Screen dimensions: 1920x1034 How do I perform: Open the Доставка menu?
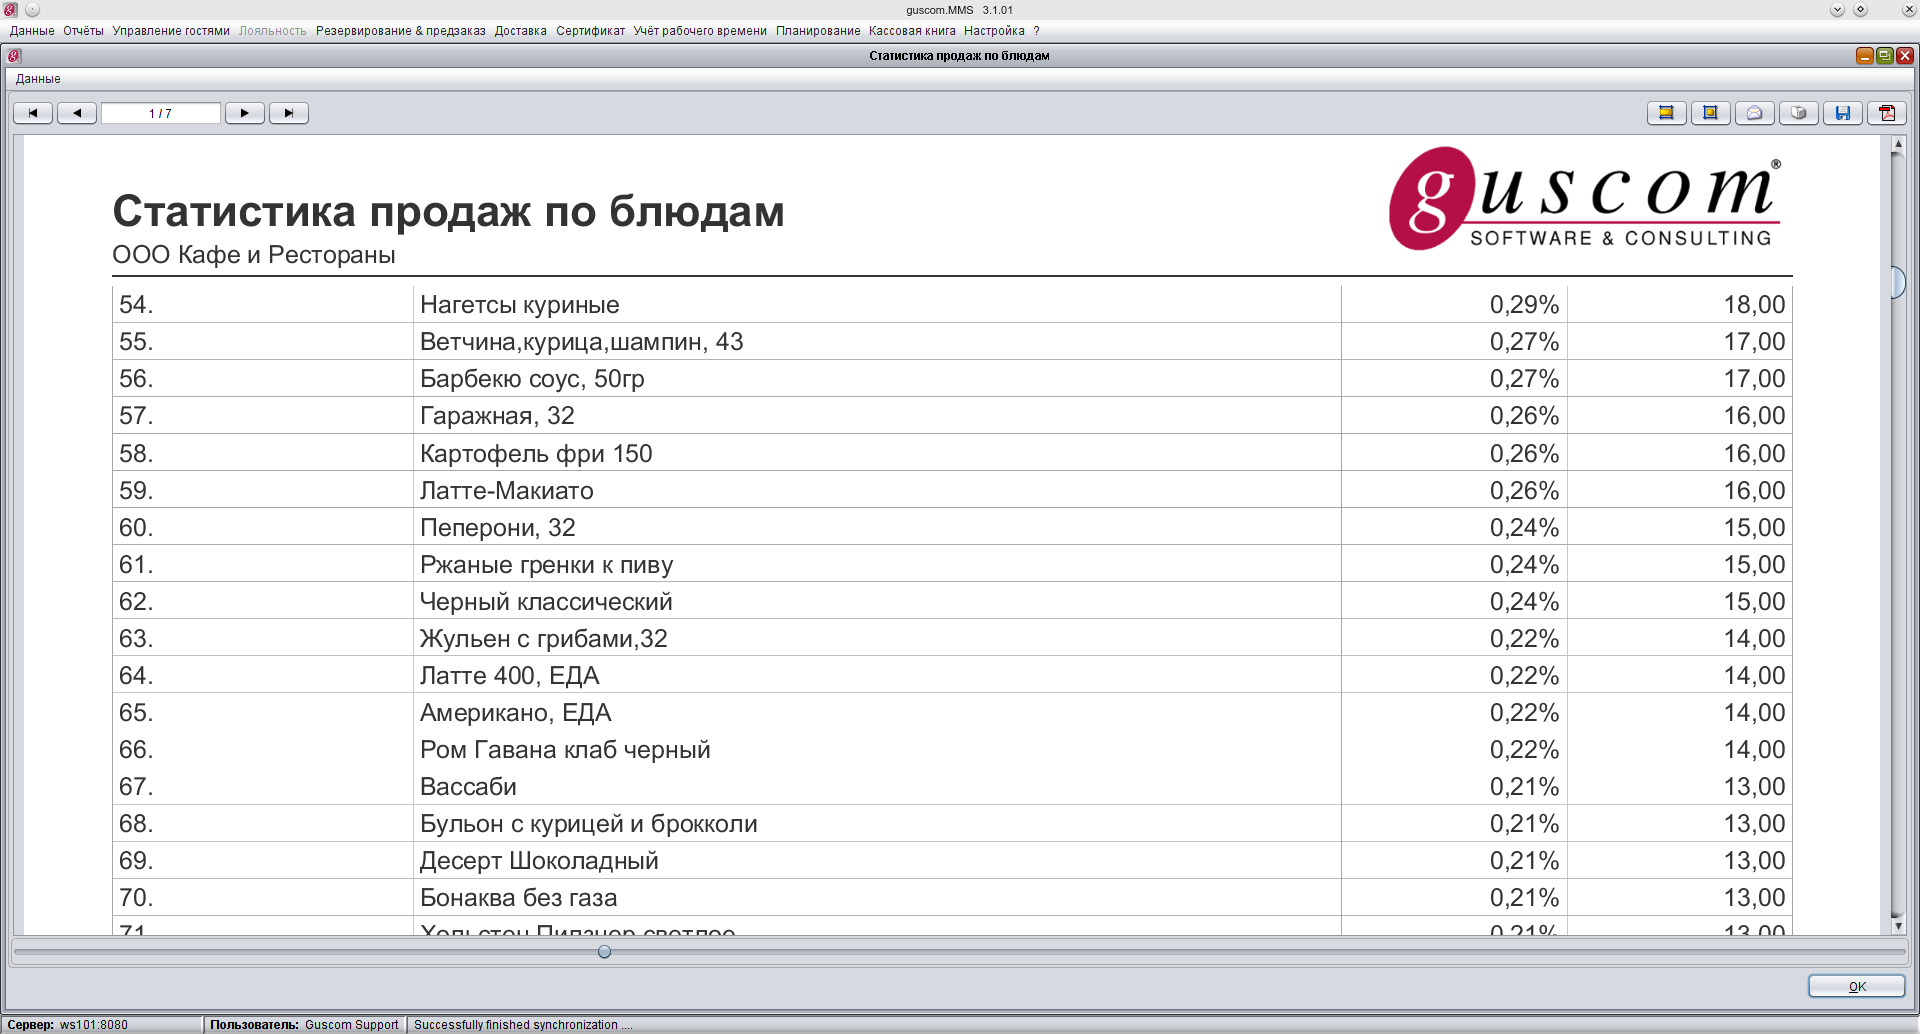[520, 31]
